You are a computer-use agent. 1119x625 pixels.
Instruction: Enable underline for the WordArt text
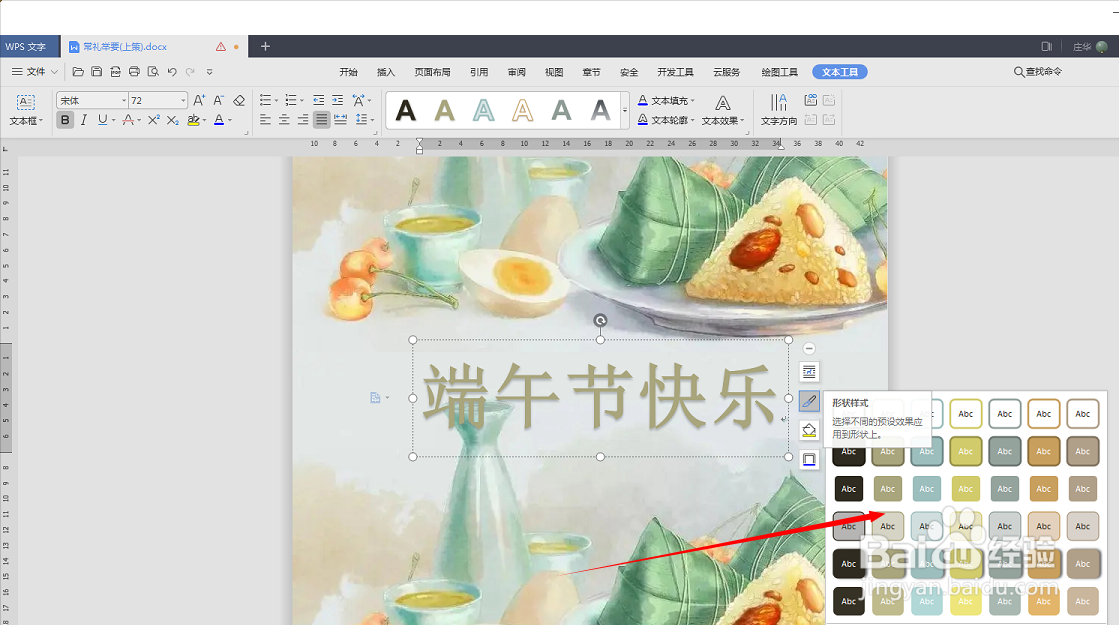pos(104,120)
